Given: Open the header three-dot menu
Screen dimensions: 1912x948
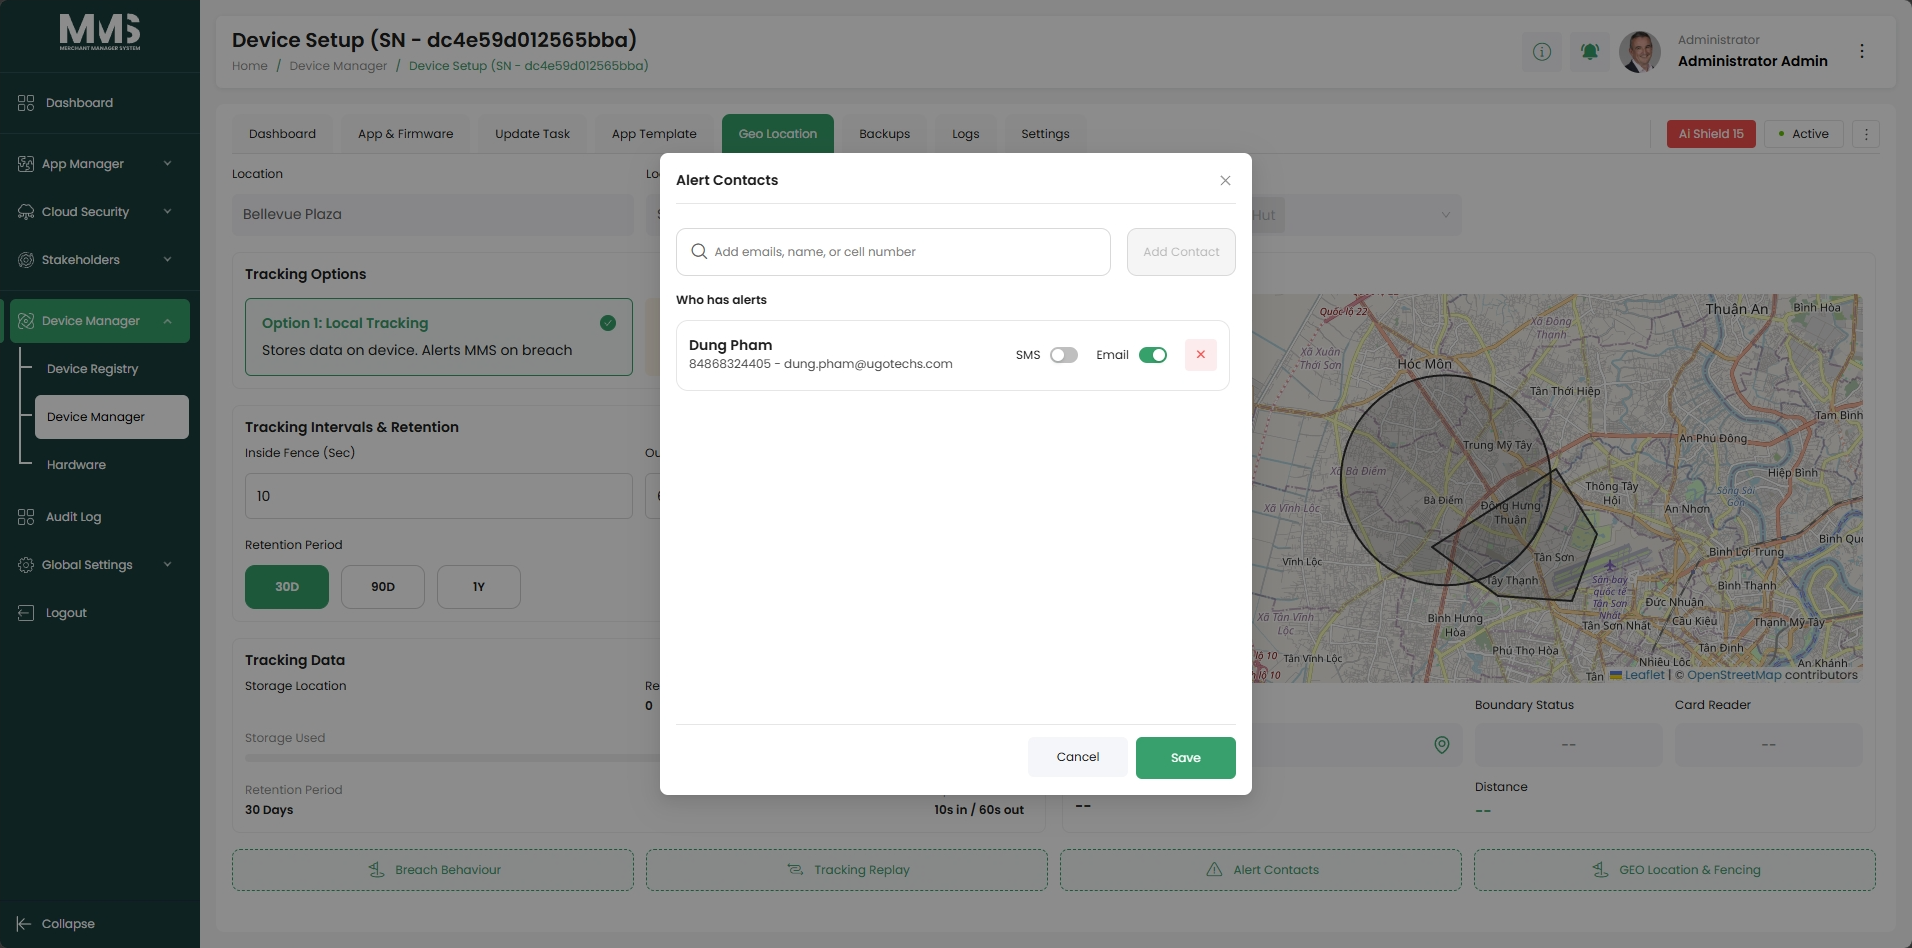Looking at the screenshot, I should (x=1862, y=51).
